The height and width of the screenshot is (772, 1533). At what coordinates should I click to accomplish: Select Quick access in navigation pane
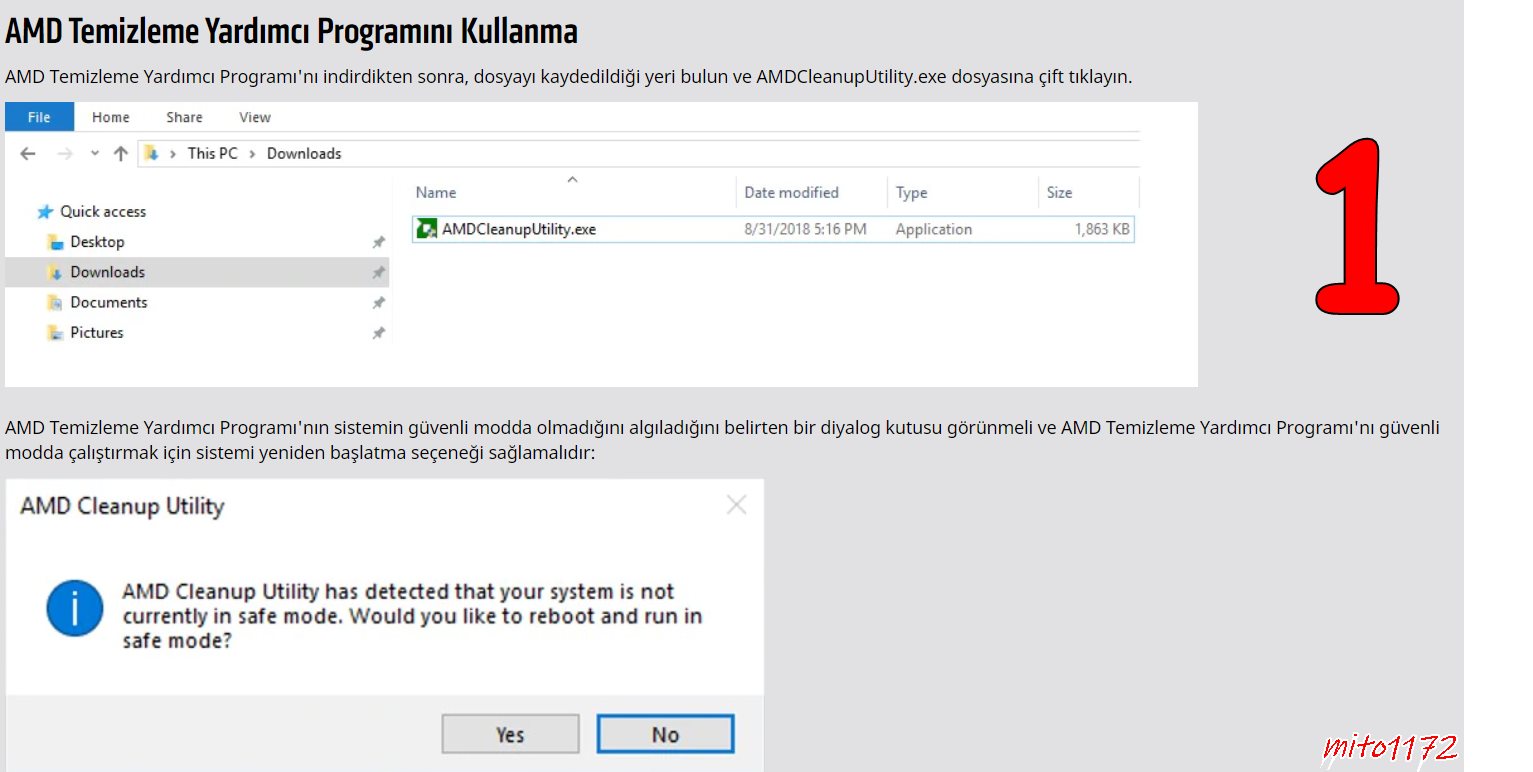click(103, 212)
